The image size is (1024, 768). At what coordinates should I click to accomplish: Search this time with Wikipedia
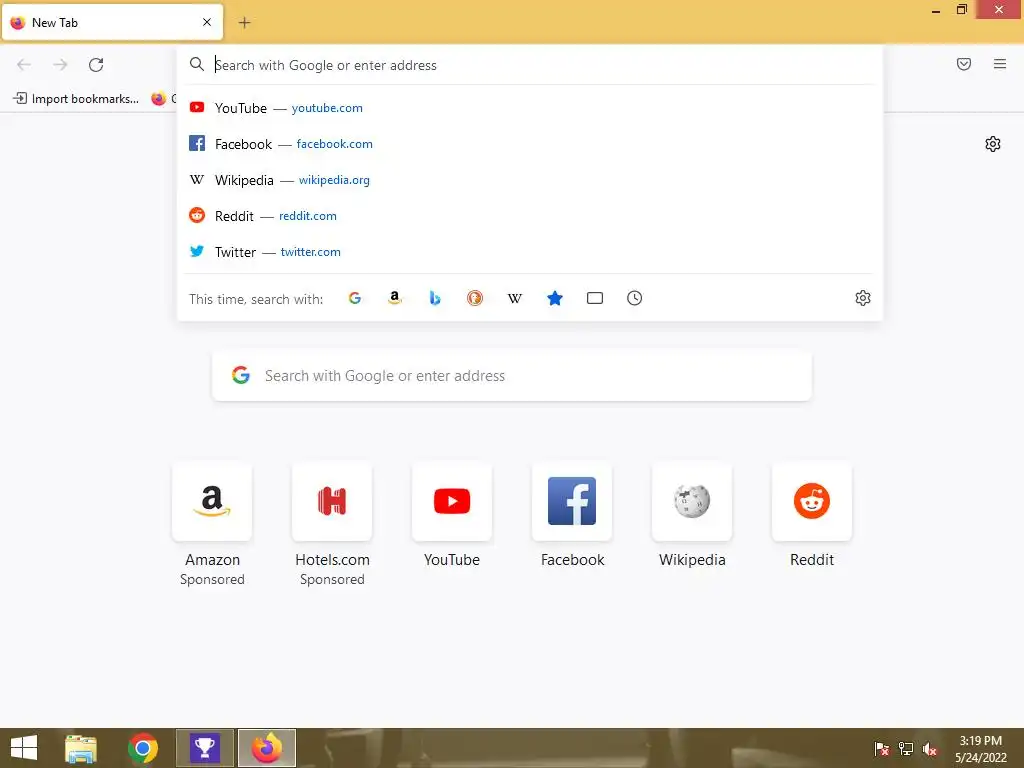point(515,298)
